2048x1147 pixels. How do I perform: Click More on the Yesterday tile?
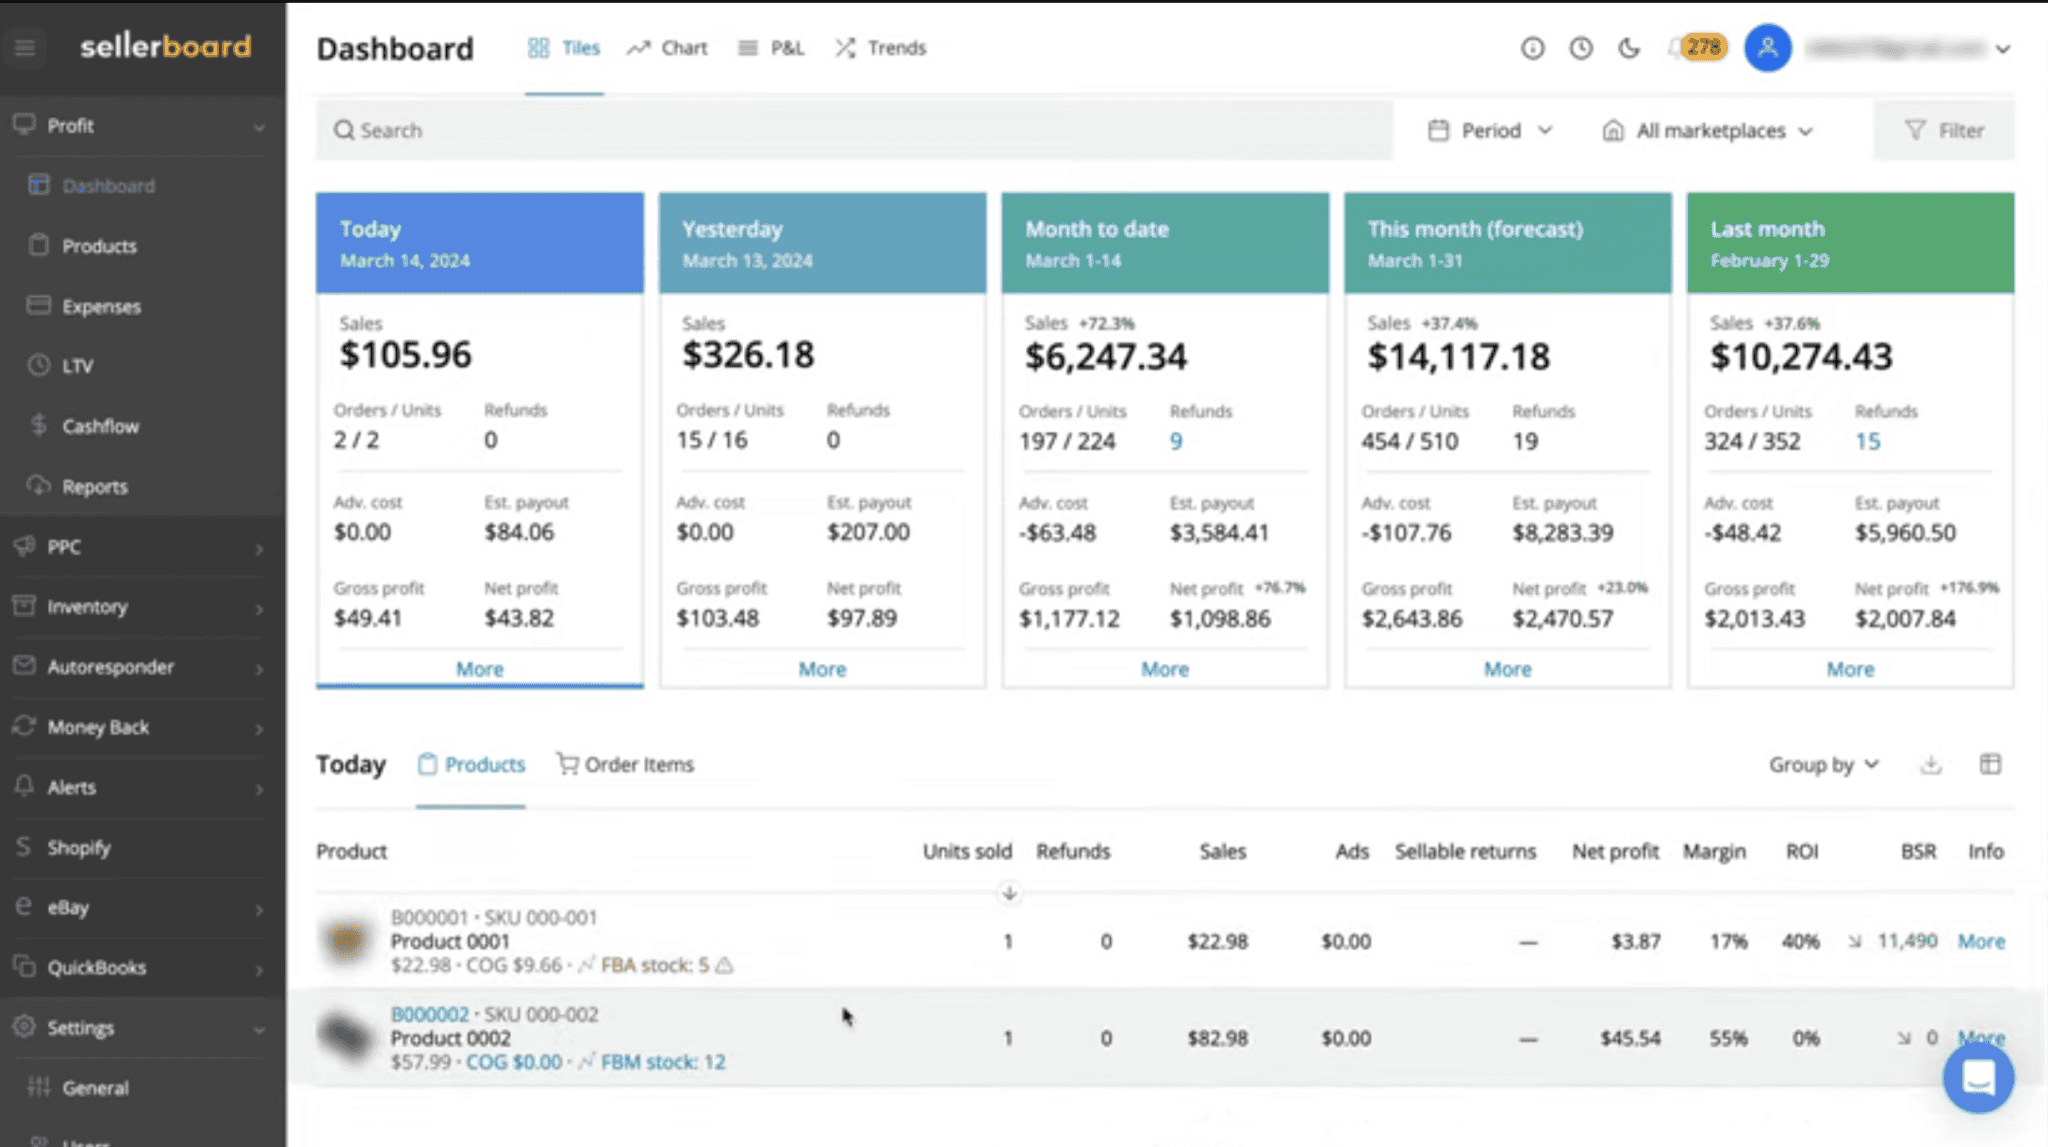[821, 668]
